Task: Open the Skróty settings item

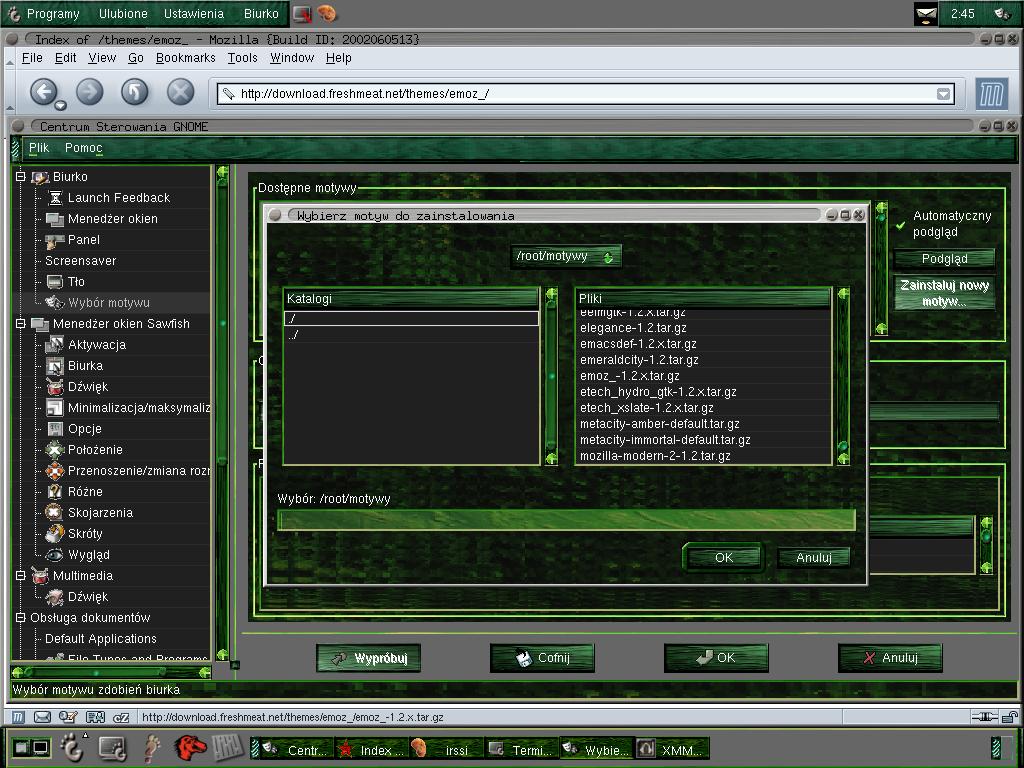Action: click(85, 534)
